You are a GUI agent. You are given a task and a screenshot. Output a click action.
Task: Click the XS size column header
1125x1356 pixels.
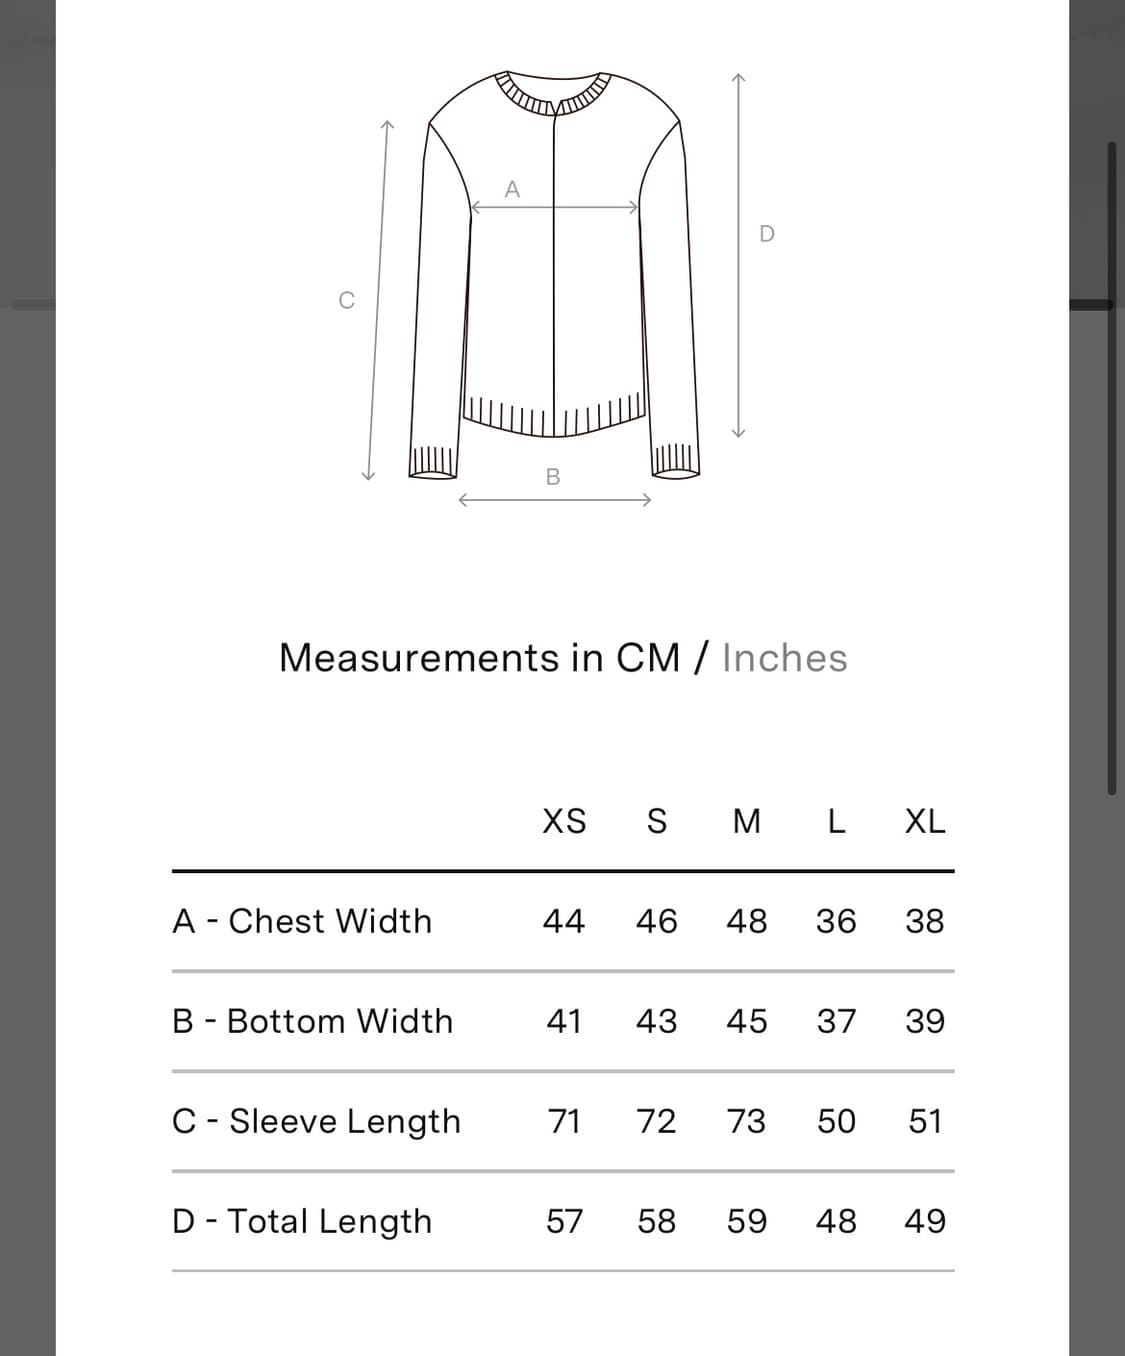[564, 821]
